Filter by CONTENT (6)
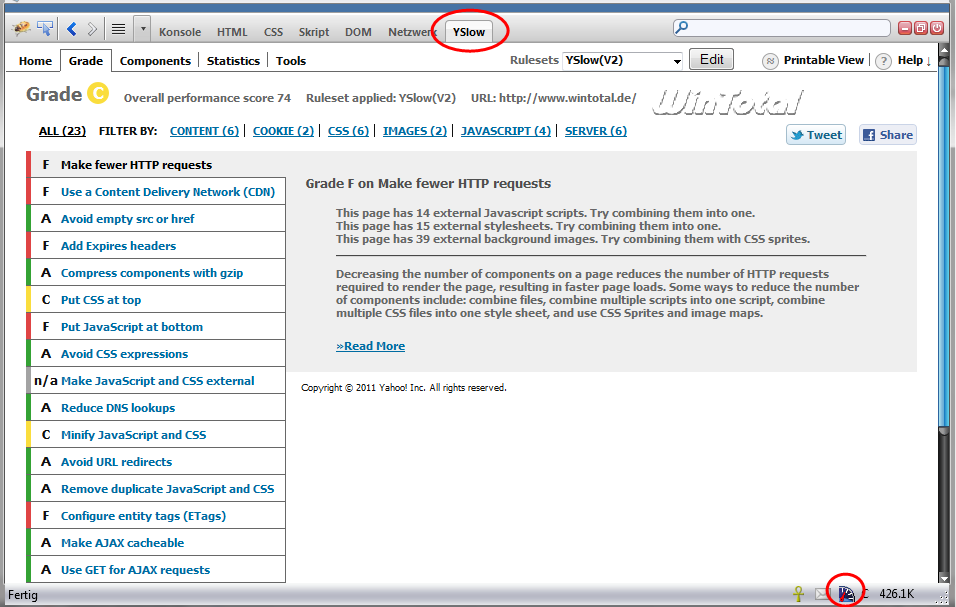 204,131
